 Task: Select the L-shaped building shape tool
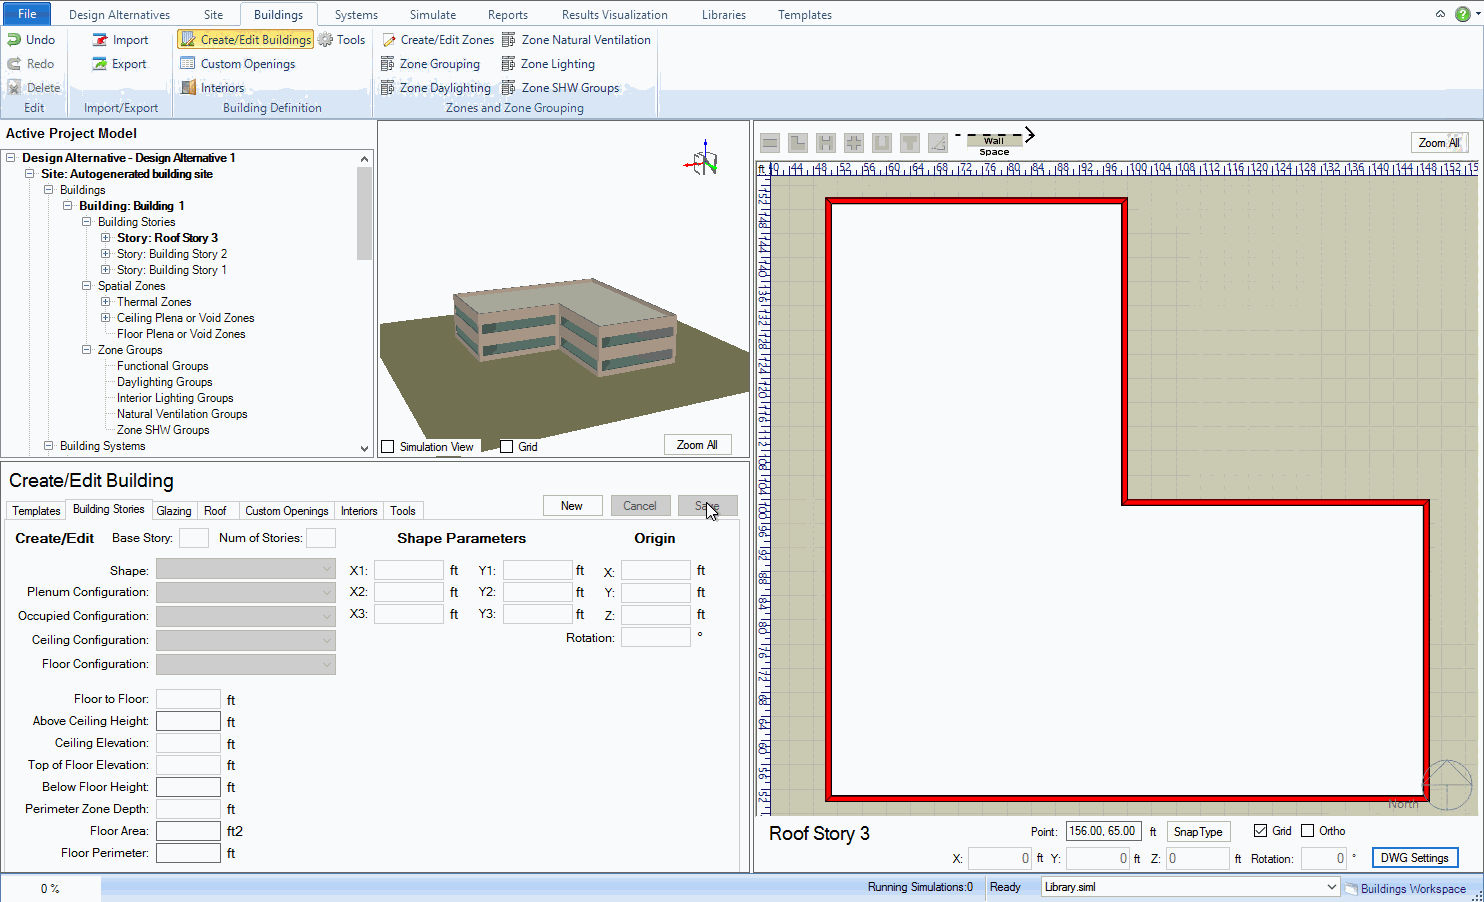point(798,143)
